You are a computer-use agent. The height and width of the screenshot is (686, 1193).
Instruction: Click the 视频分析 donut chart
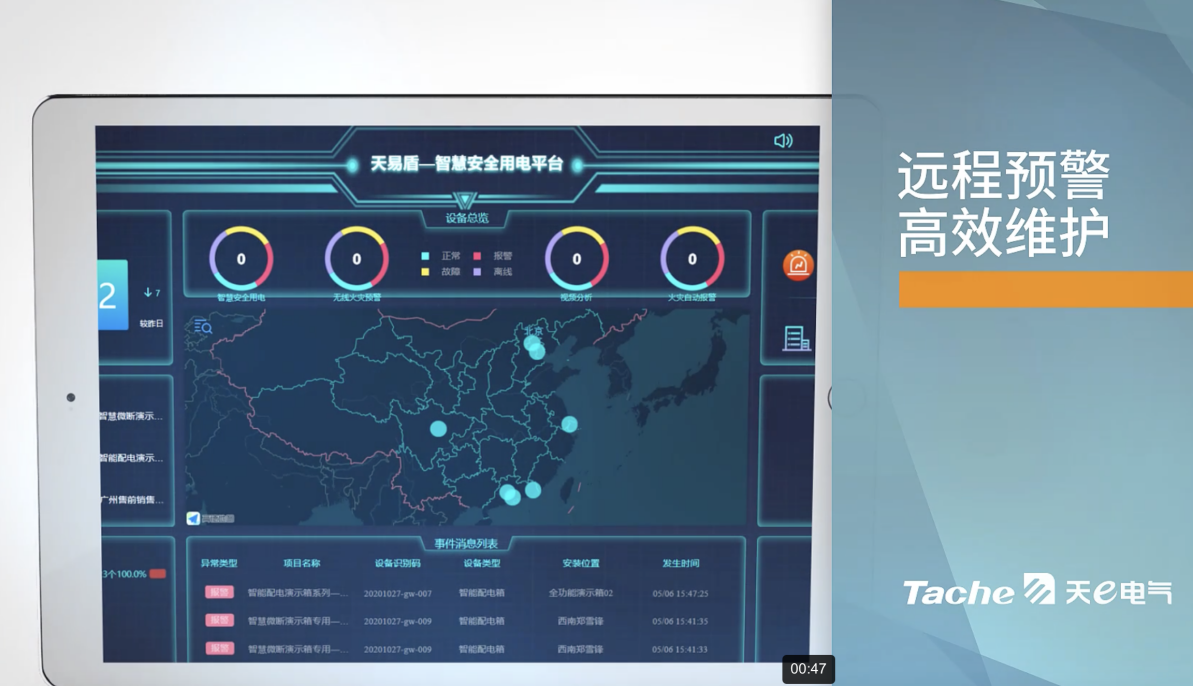click(x=575, y=258)
